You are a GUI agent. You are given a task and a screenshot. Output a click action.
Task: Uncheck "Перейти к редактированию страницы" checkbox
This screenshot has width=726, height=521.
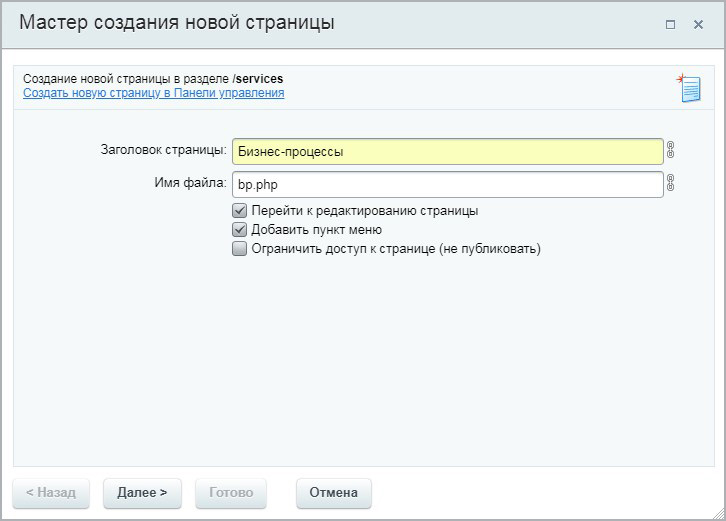pos(239,211)
